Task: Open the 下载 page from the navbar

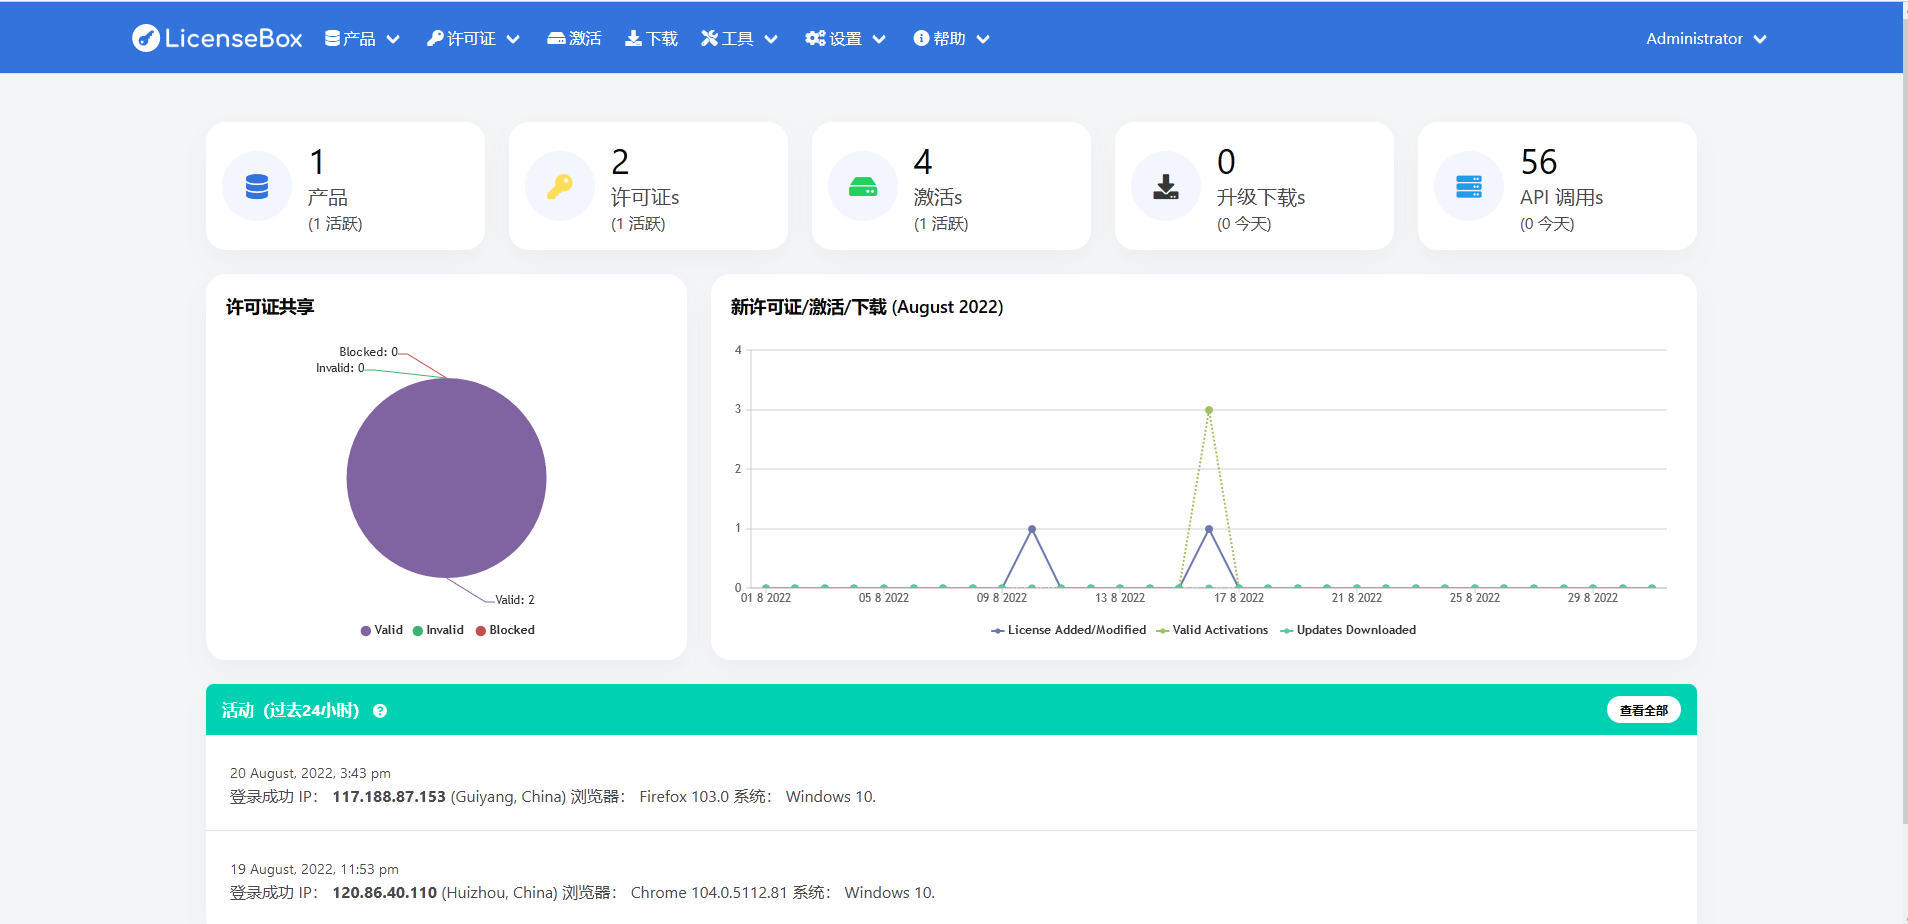Action: 651,39
